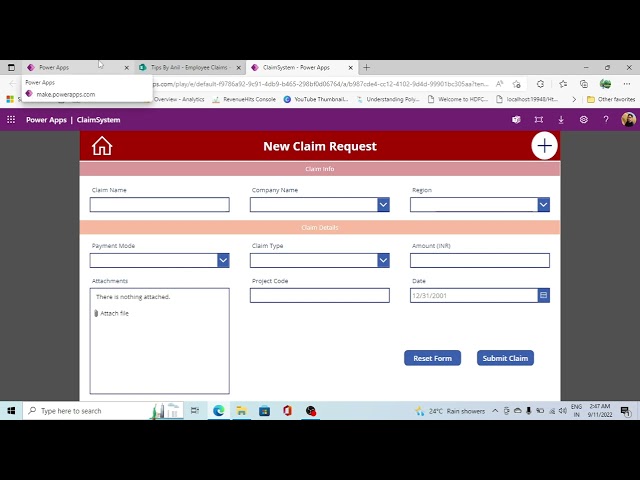Open Microsoft Store from taskbar

pos(264,411)
